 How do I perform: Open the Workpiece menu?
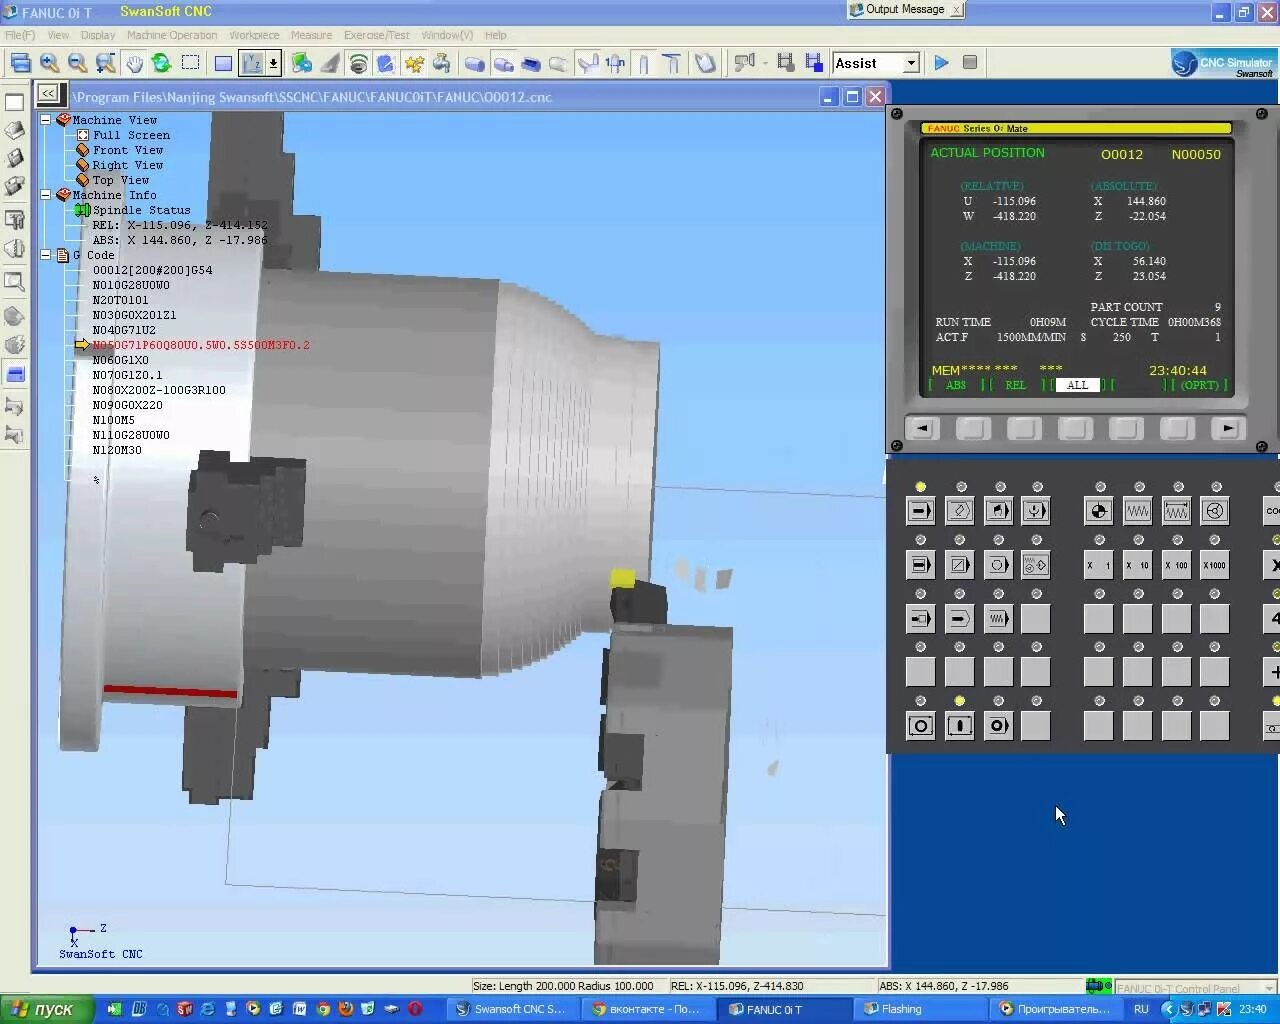[254, 35]
